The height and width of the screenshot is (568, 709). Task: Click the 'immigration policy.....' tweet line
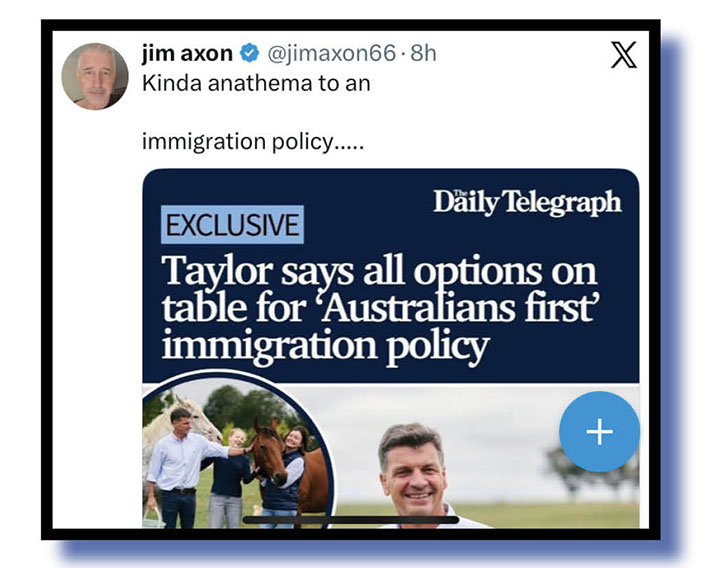(253, 142)
